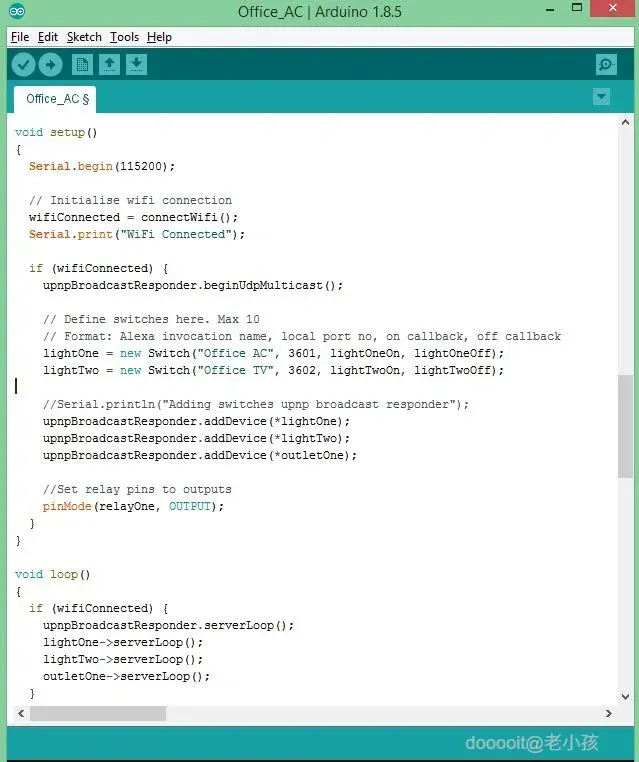639x762 pixels.
Task: Click '// Initialise wifi connection' comment
Action: tap(130, 200)
